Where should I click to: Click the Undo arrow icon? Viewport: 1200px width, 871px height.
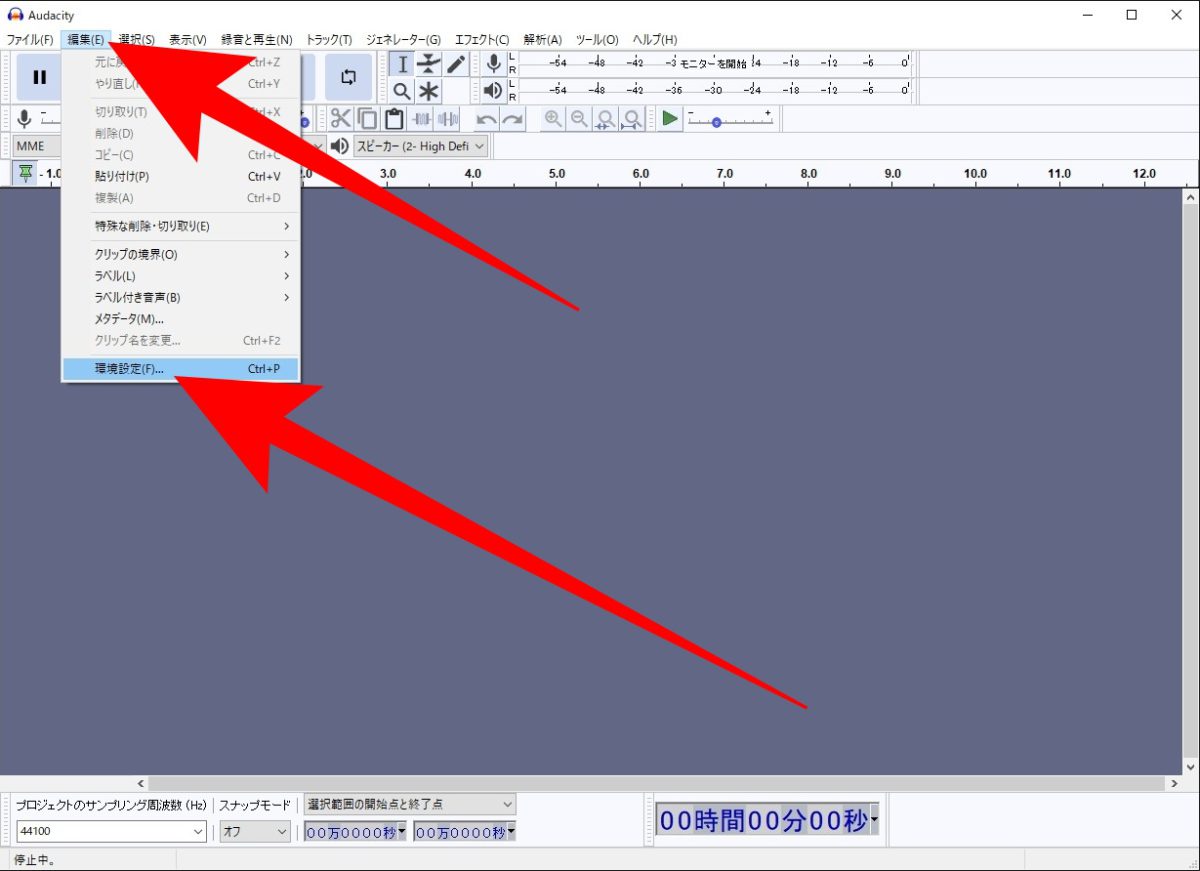486,119
